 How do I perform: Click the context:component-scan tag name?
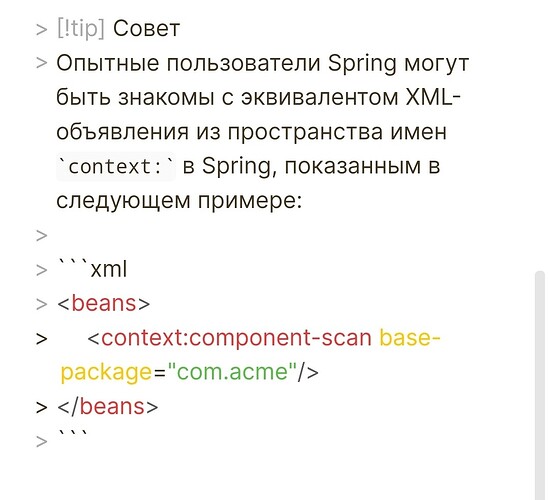point(236,338)
